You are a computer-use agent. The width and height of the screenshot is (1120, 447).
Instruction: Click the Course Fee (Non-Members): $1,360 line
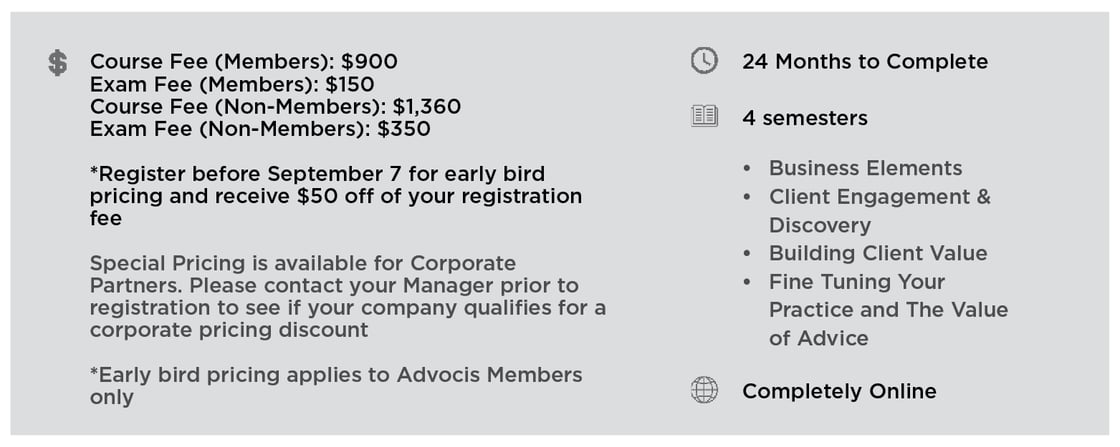coord(275,106)
